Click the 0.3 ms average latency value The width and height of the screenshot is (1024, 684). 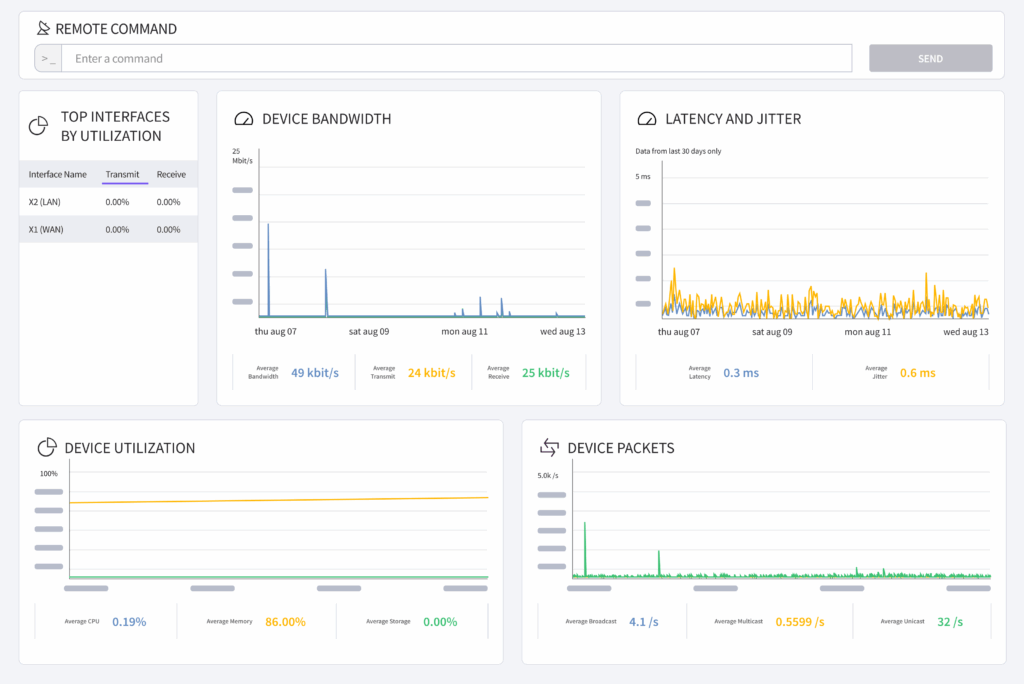[741, 373]
